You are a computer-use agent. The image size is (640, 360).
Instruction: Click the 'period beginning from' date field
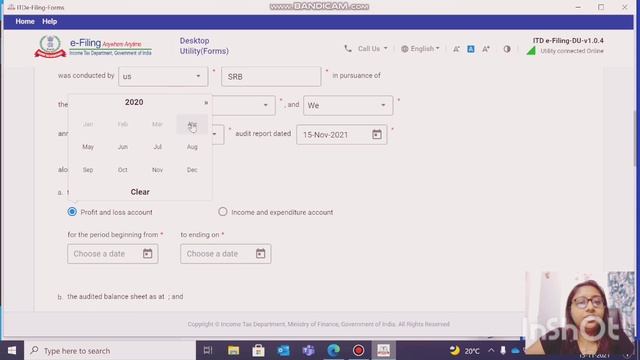point(113,254)
